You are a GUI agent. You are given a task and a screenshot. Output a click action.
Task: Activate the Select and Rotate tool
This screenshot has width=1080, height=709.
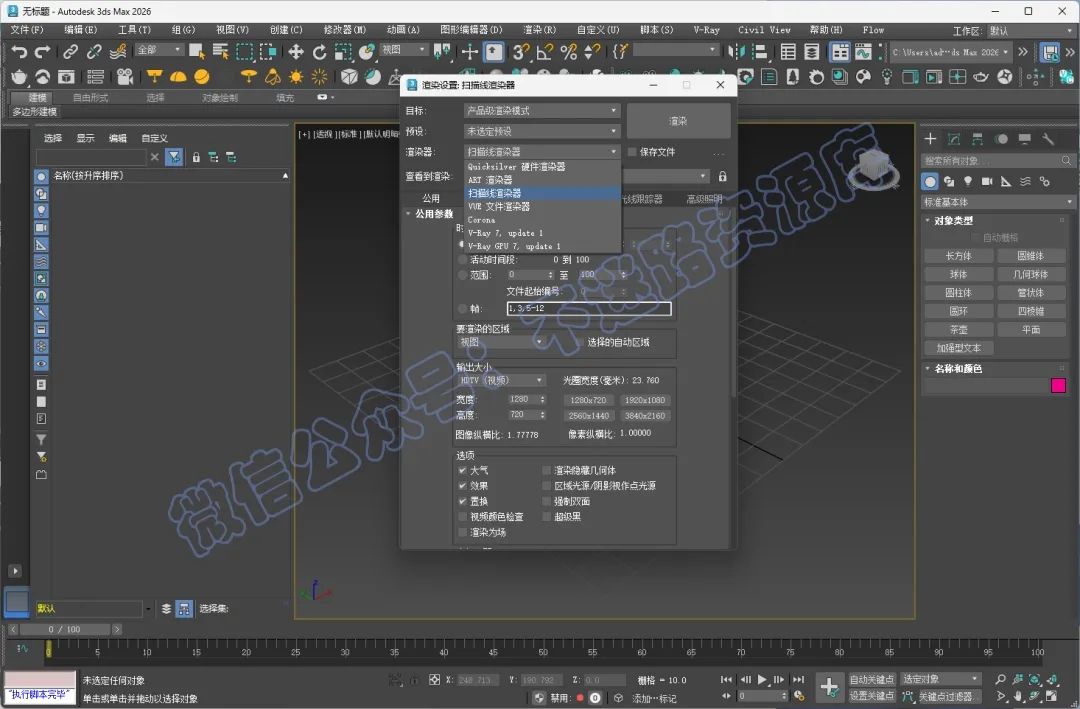319,52
